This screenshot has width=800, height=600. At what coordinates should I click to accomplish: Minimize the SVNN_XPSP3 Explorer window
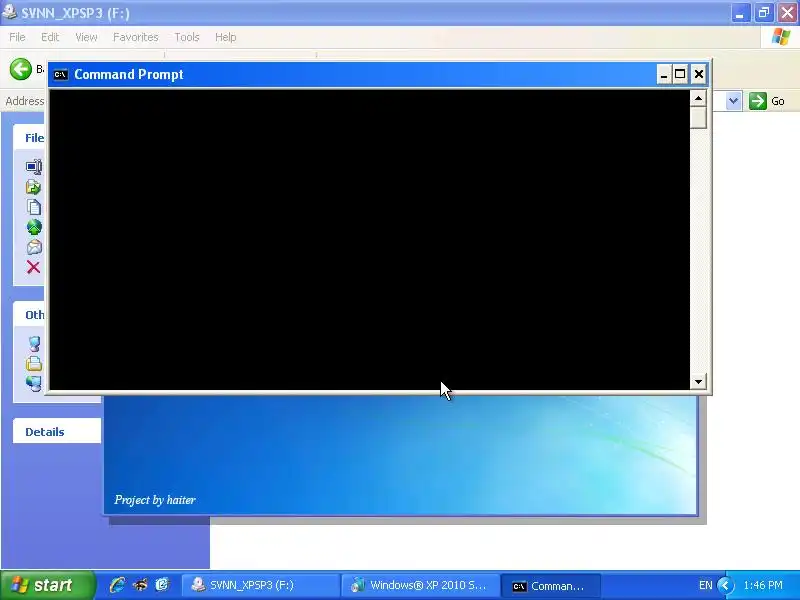[x=740, y=13]
